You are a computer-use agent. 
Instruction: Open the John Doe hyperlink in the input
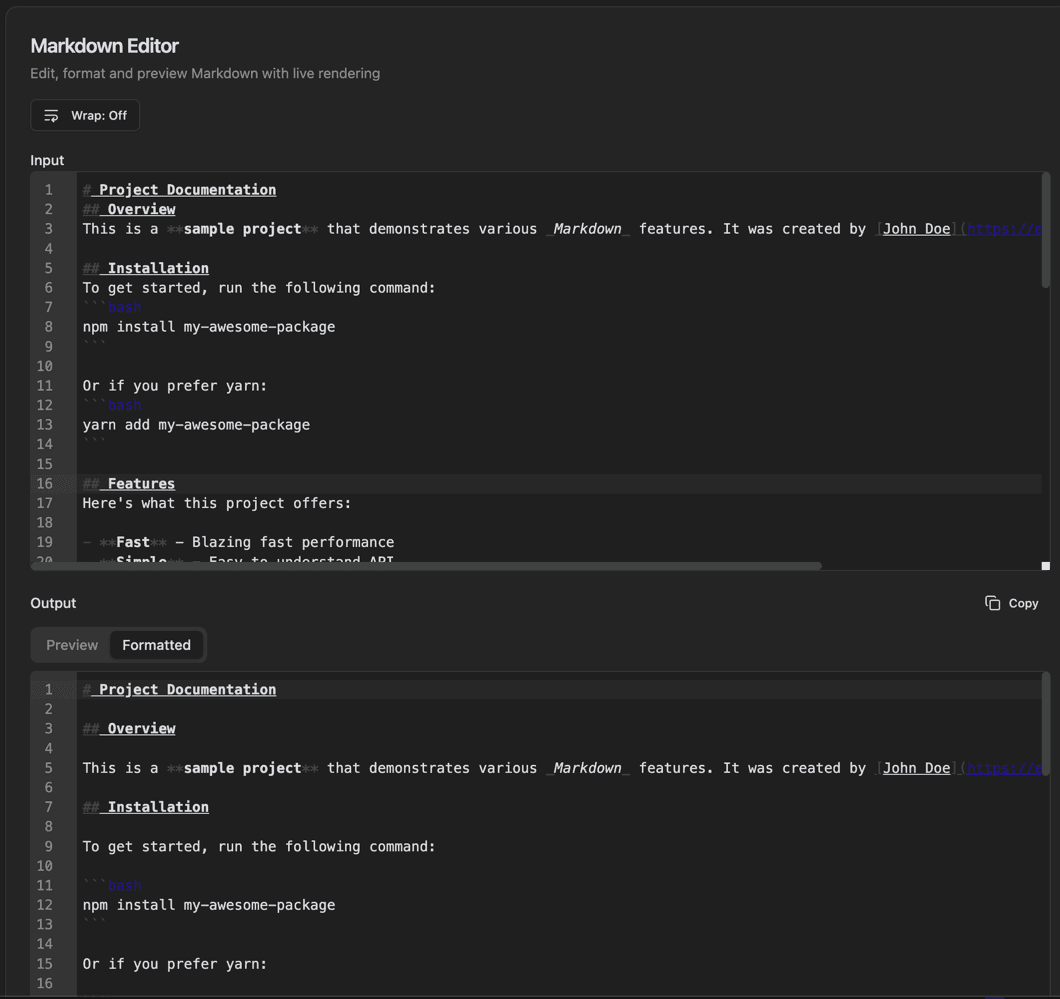(x=915, y=228)
